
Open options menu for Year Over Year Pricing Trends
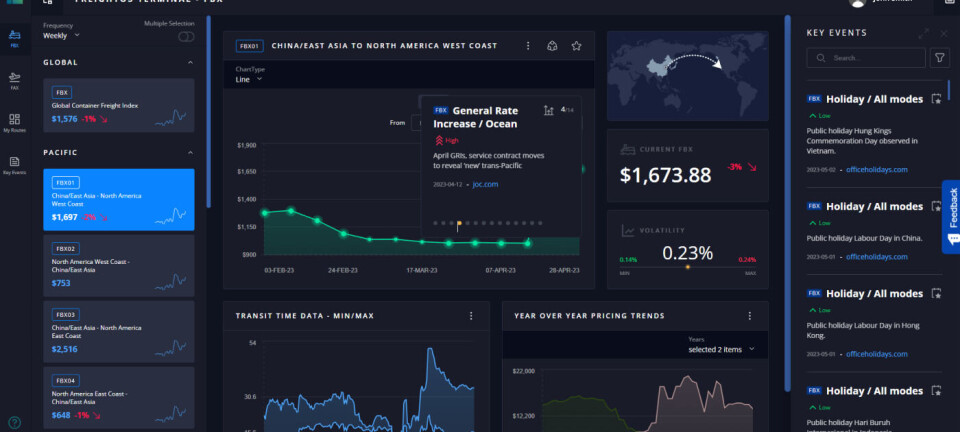pyautogui.click(x=750, y=315)
